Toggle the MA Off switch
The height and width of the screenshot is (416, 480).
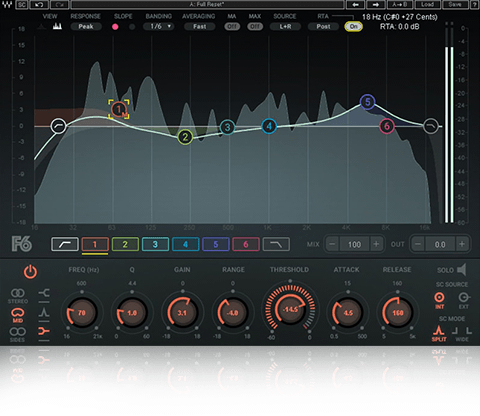[x=232, y=27]
